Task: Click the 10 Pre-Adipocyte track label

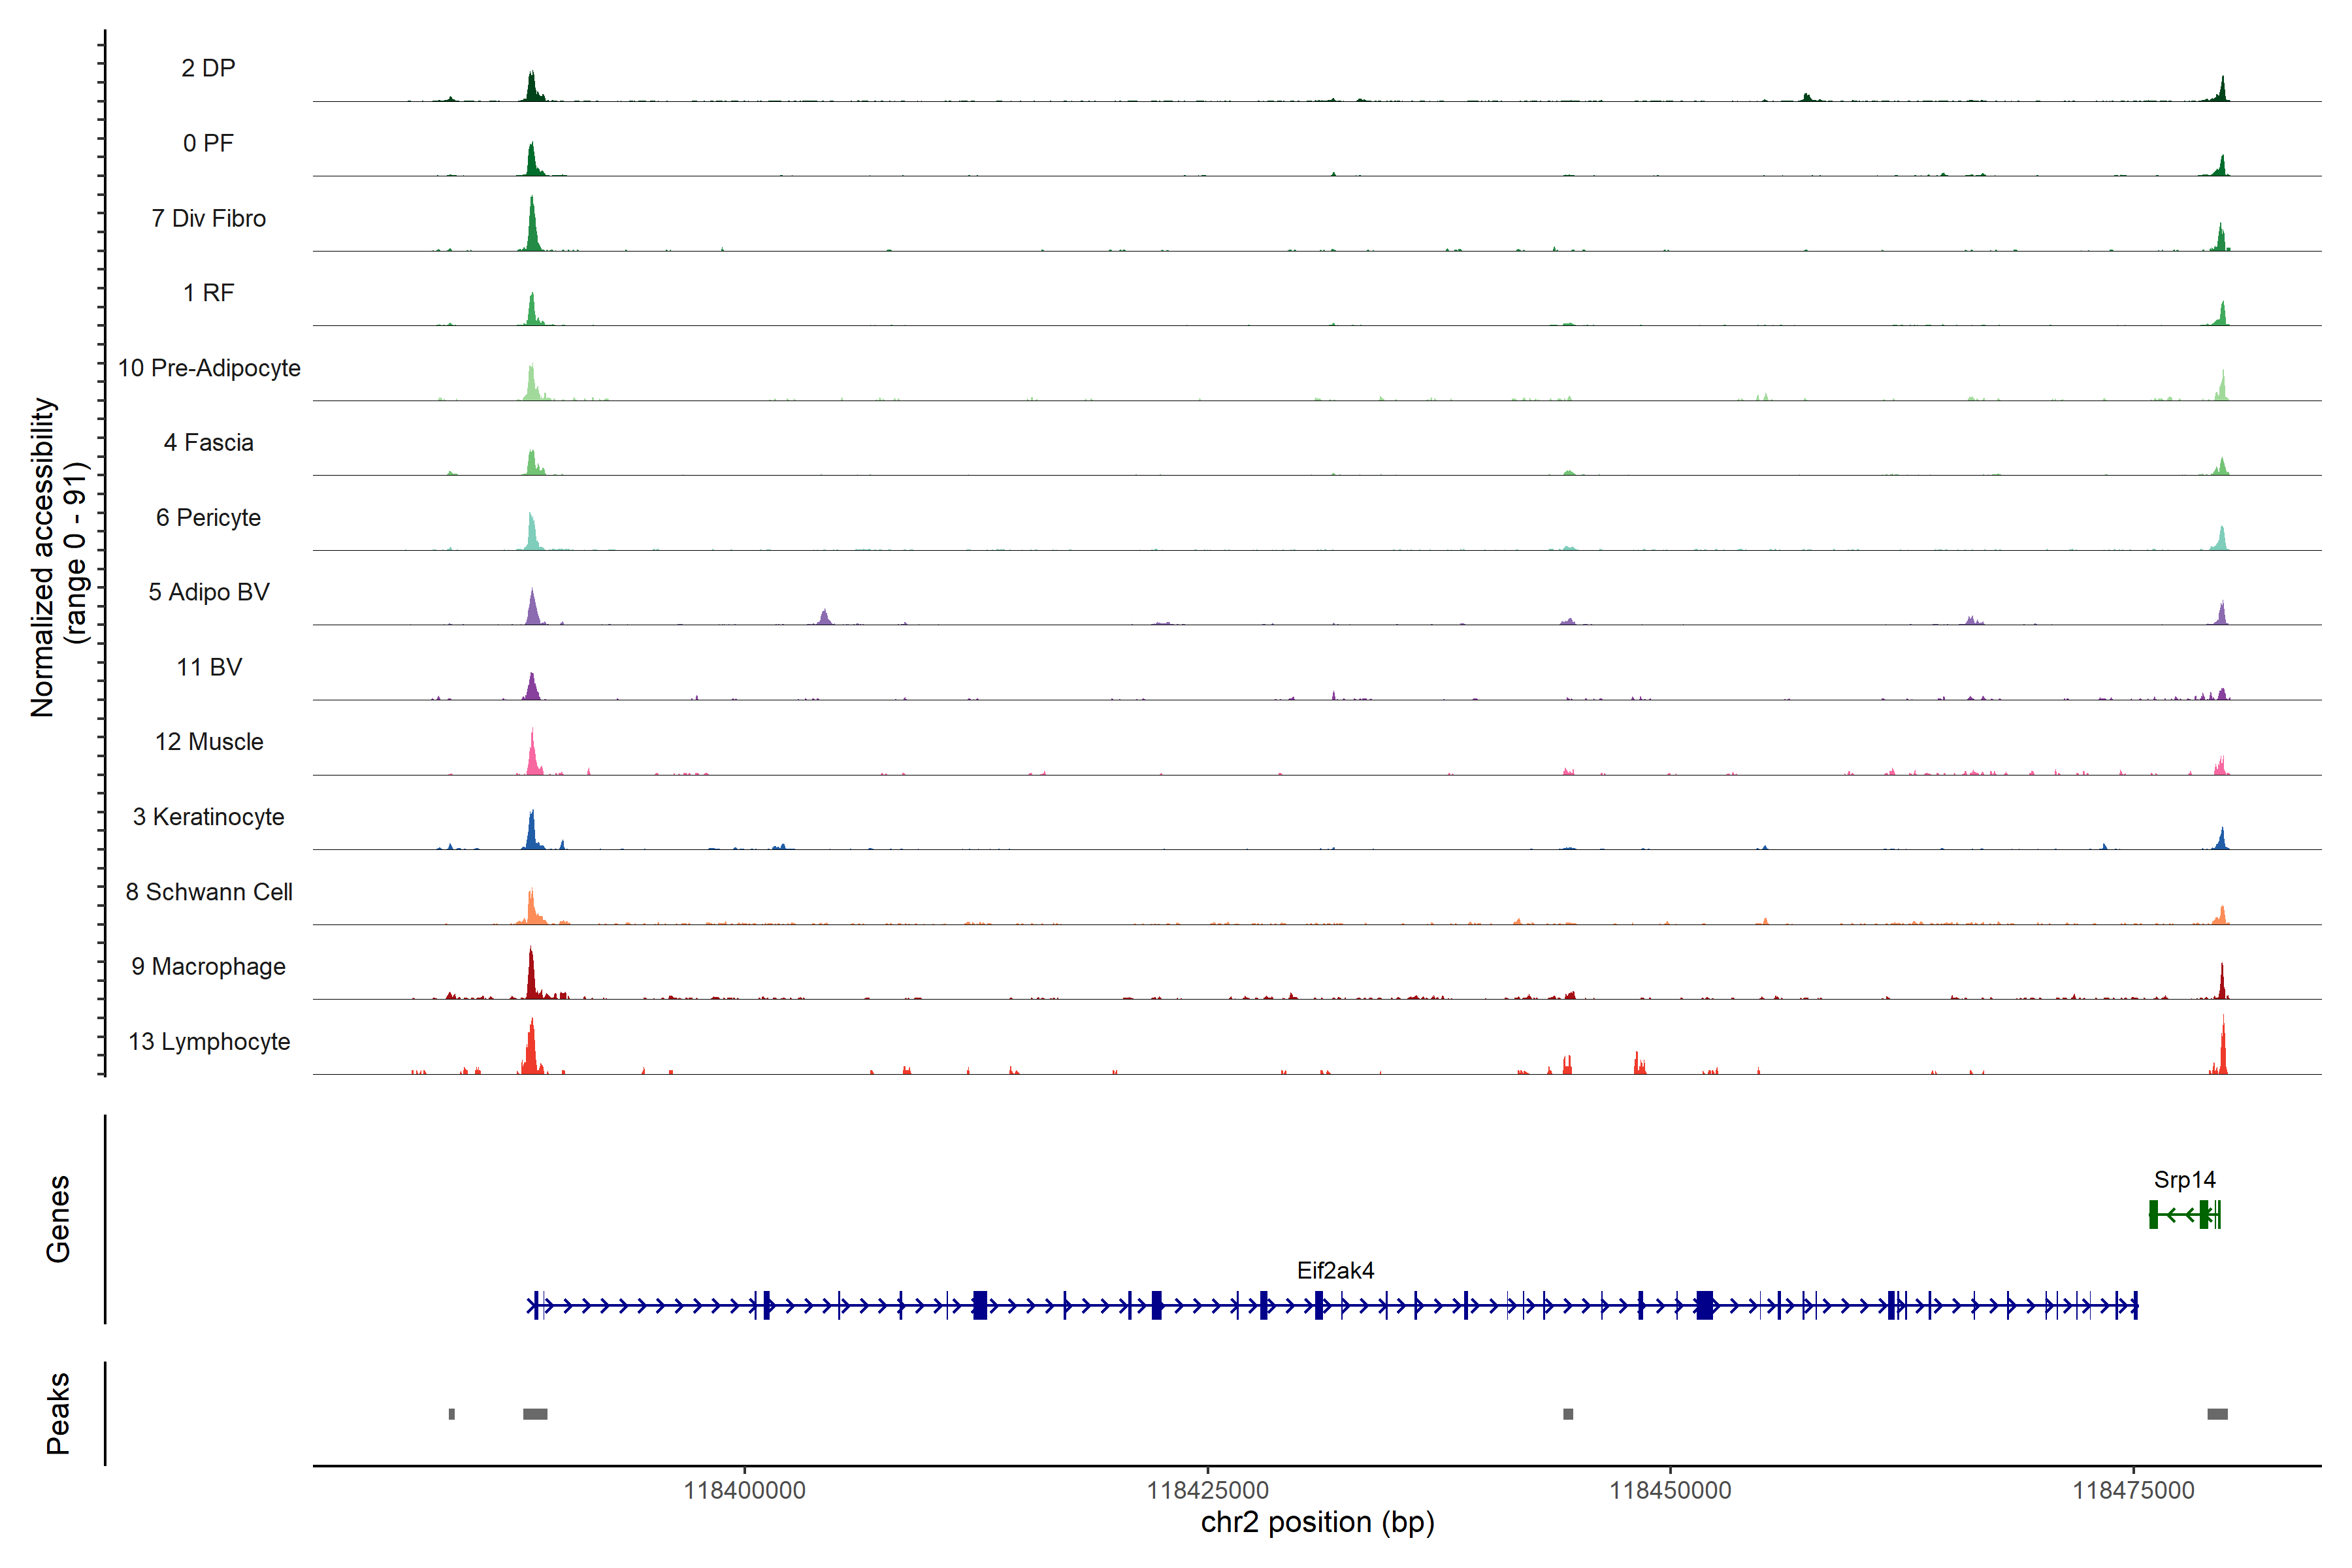Action: point(209,368)
